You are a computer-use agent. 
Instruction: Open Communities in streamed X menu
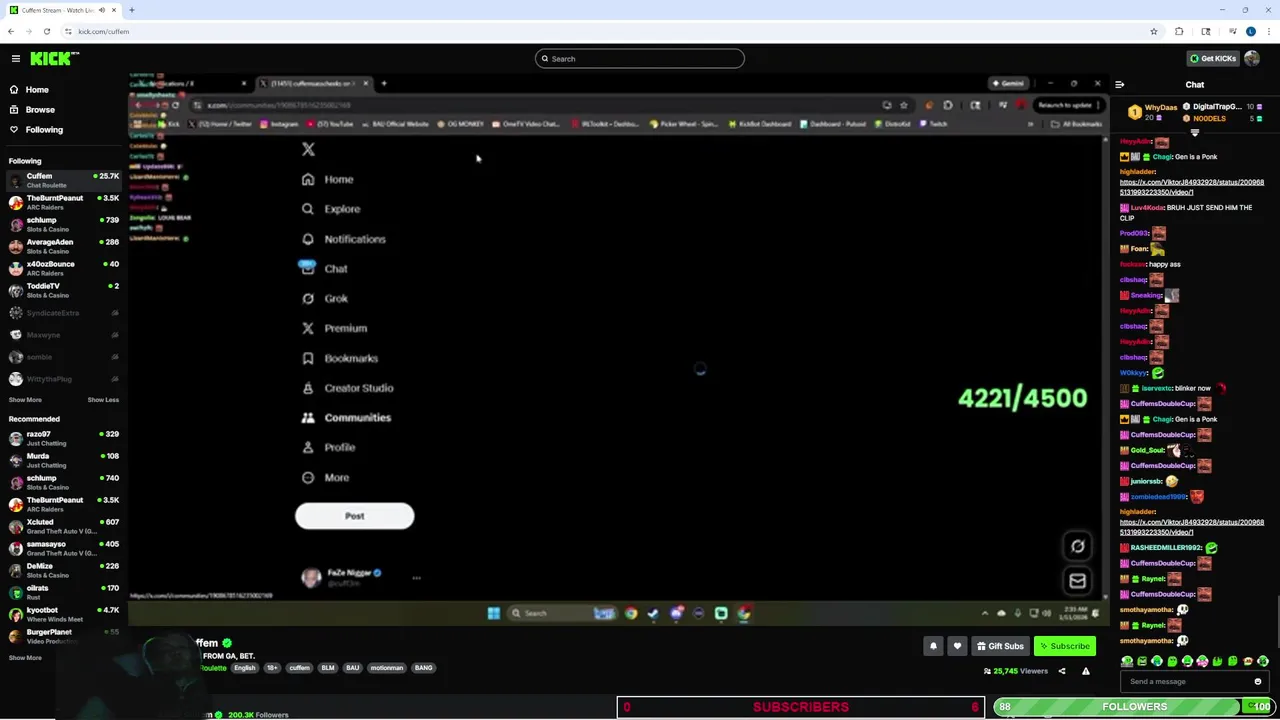click(x=346, y=418)
